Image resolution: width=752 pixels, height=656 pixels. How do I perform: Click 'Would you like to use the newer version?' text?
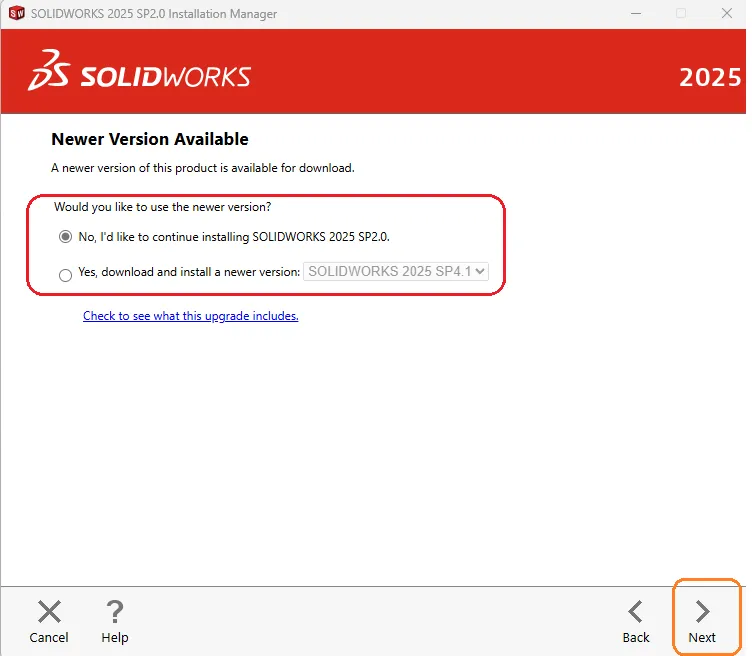(x=163, y=207)
